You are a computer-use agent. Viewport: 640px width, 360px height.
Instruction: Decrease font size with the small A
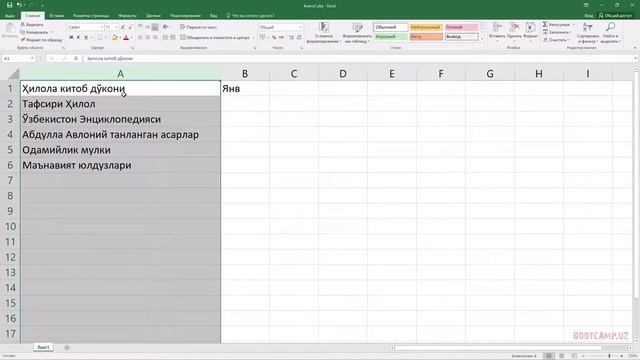click(130, 27)
